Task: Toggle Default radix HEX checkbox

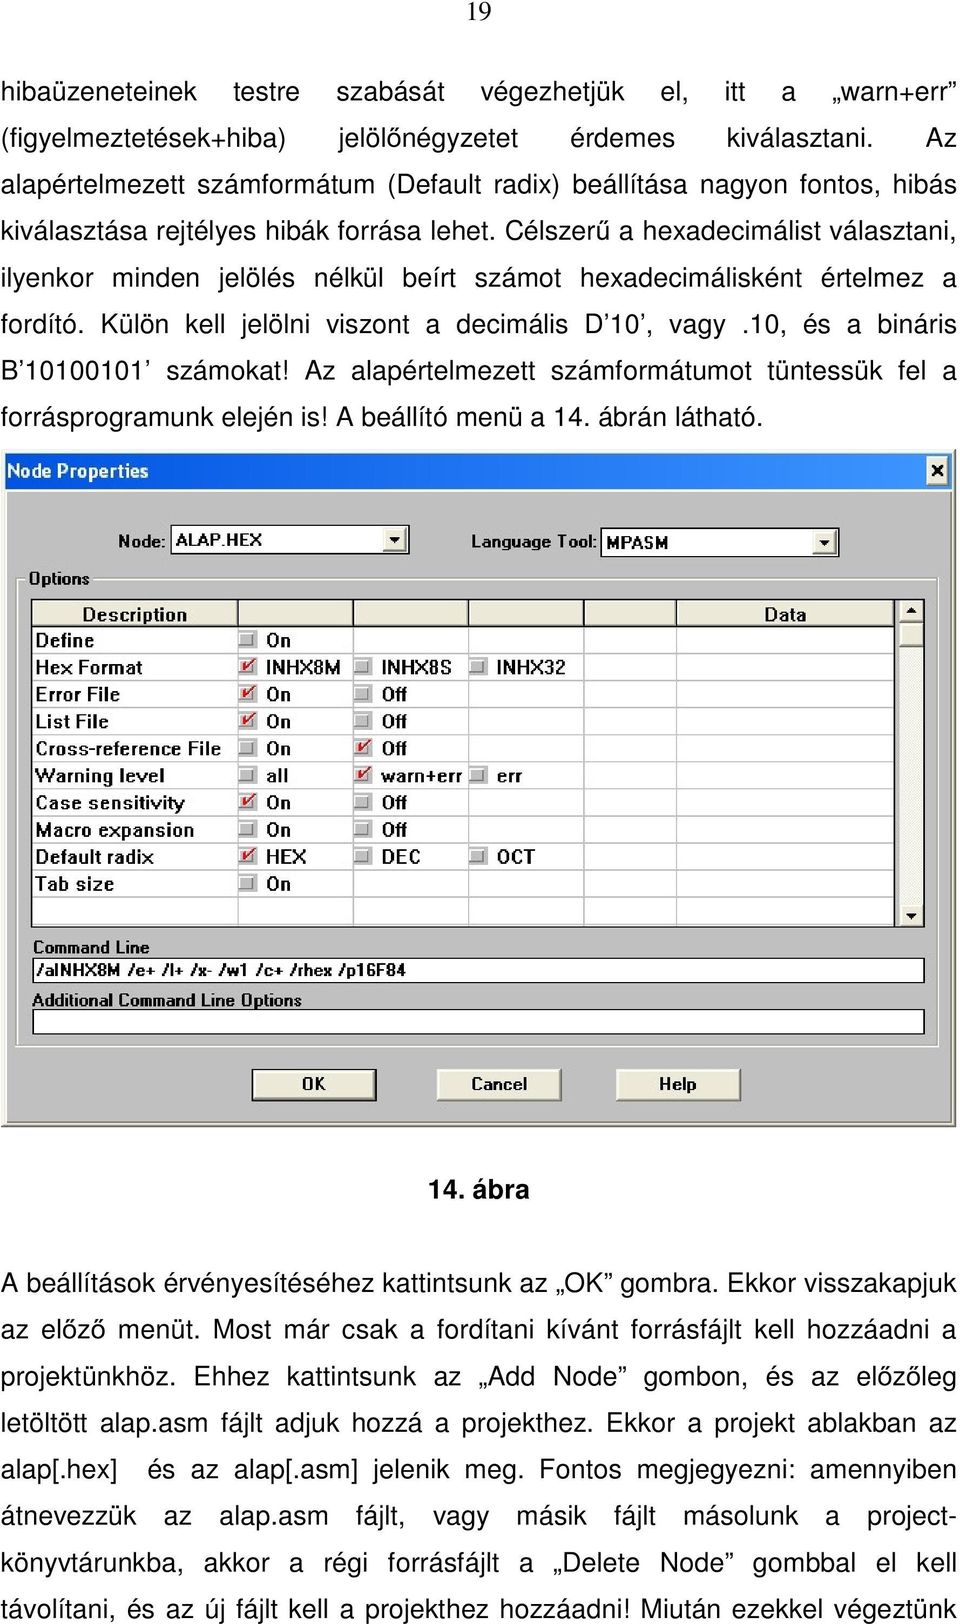Action: (x=247, y=856)
